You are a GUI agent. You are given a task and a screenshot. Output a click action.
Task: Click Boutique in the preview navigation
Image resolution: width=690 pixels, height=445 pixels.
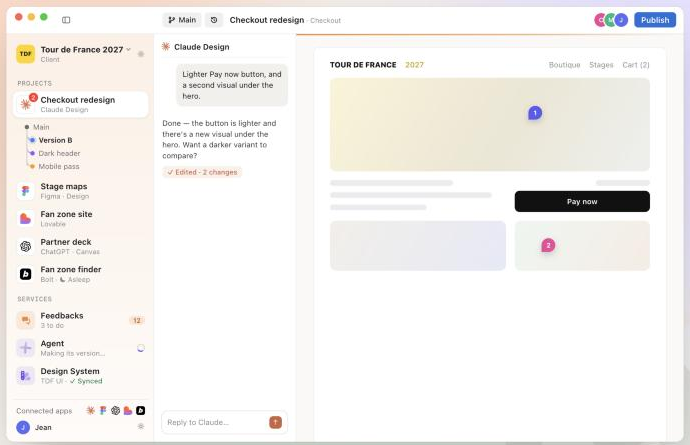click(x=564, y=65)
